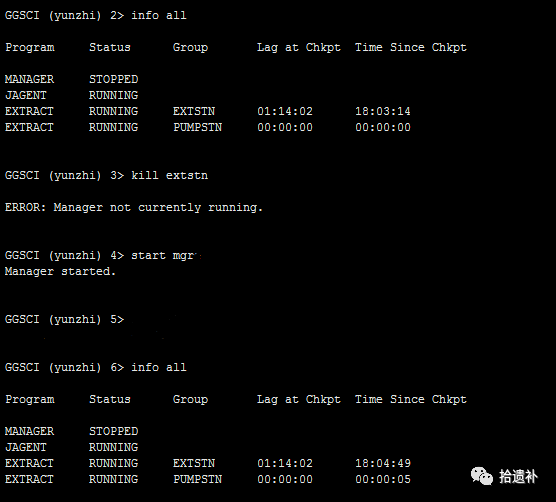The image size is (556, 502).
Task: Click EXTSTN group in the first table
Action: (x=194, y=111)
